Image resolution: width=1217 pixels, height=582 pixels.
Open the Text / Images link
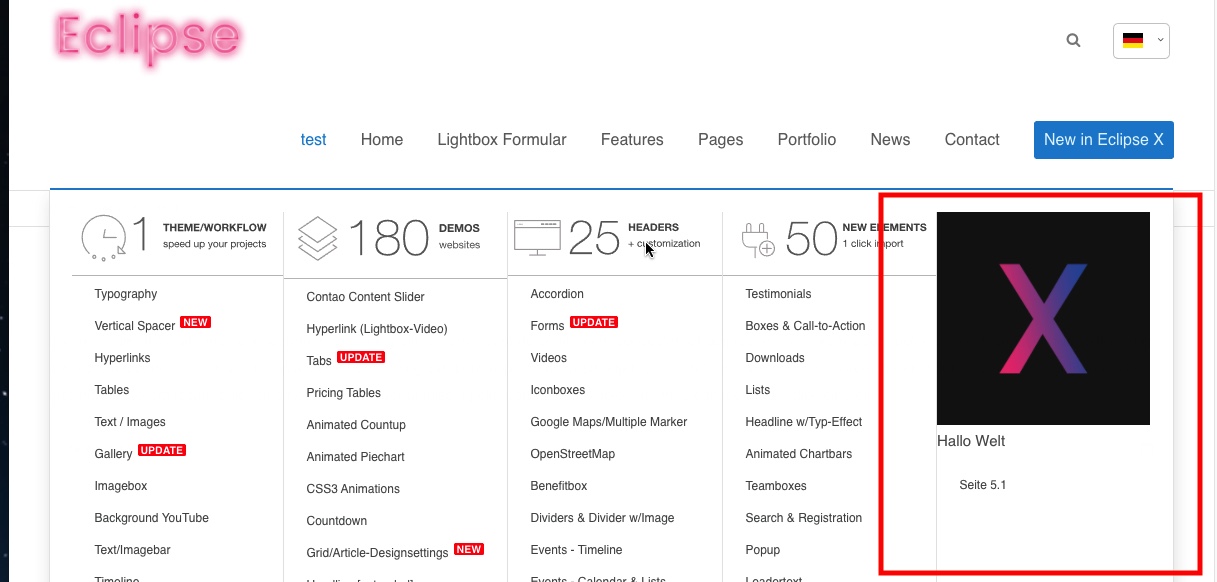click(130, 422)
